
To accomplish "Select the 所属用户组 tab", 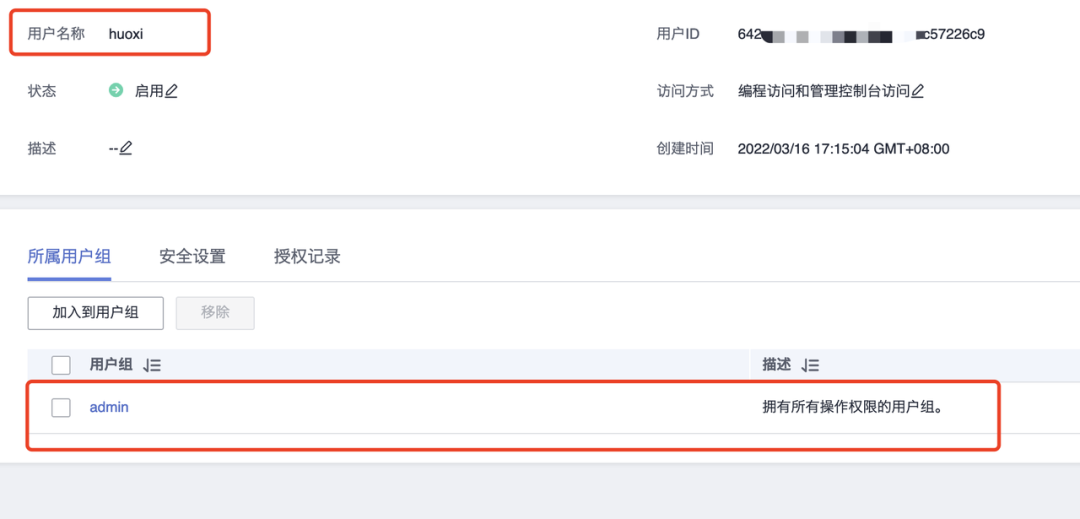I will [x=70, y=257].
